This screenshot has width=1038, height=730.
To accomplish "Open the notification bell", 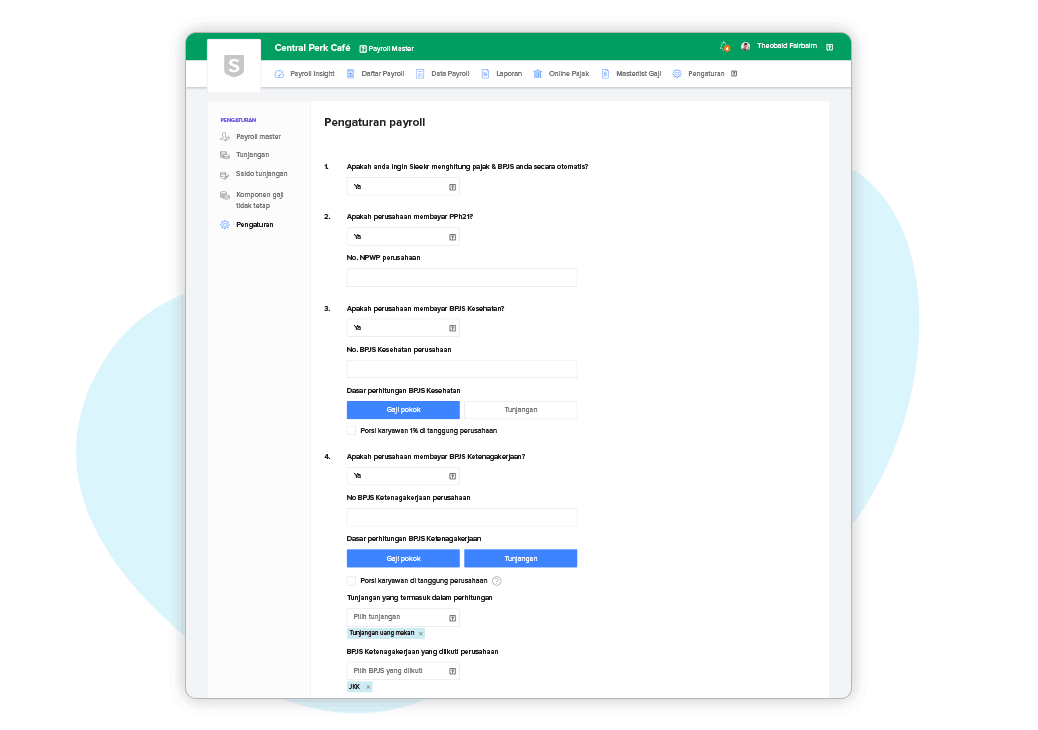I will pyautogui.click(x=725, y=46).
